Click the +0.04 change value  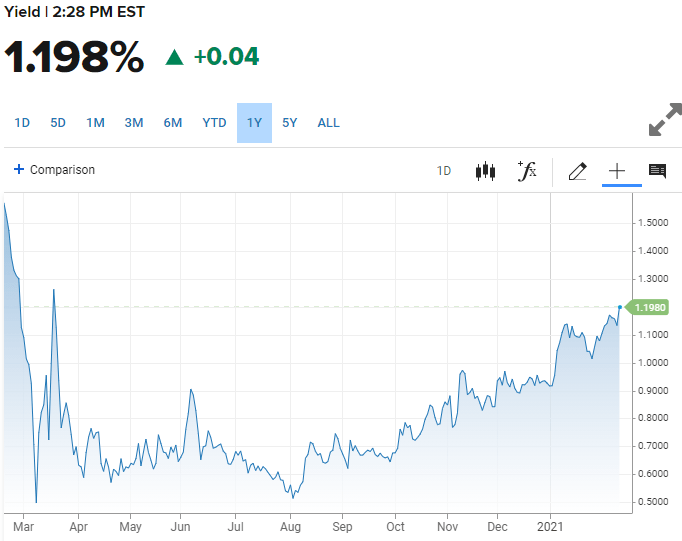(x=226, y=57)
